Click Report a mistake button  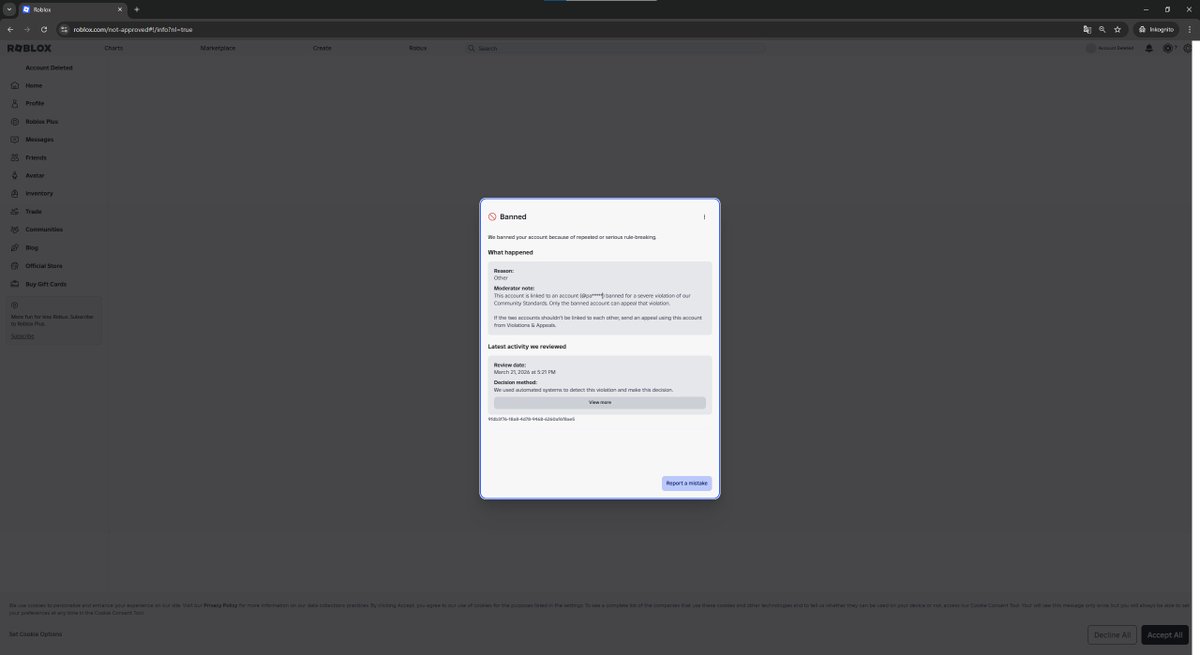click(687, 483)
